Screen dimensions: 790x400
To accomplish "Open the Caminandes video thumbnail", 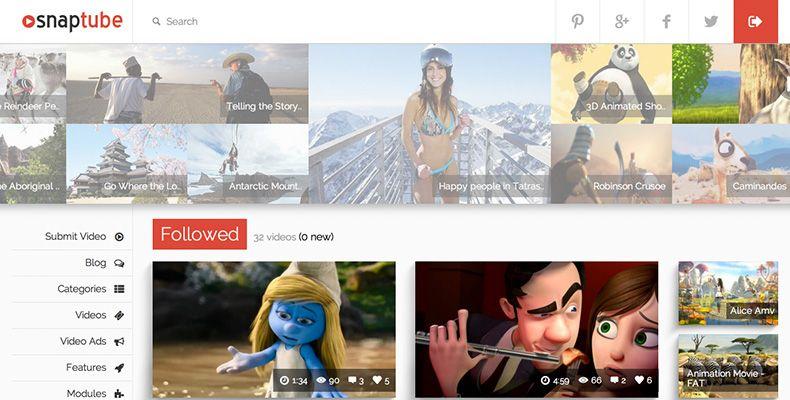I will [731, 164].
